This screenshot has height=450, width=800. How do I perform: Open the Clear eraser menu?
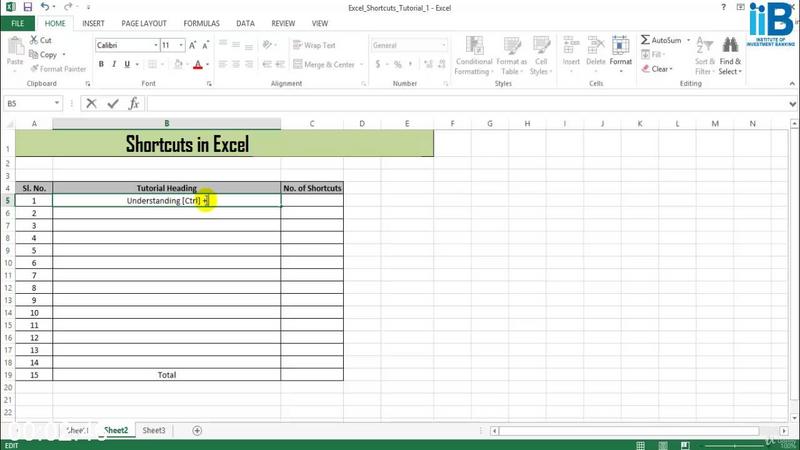(x=657, y=69)
